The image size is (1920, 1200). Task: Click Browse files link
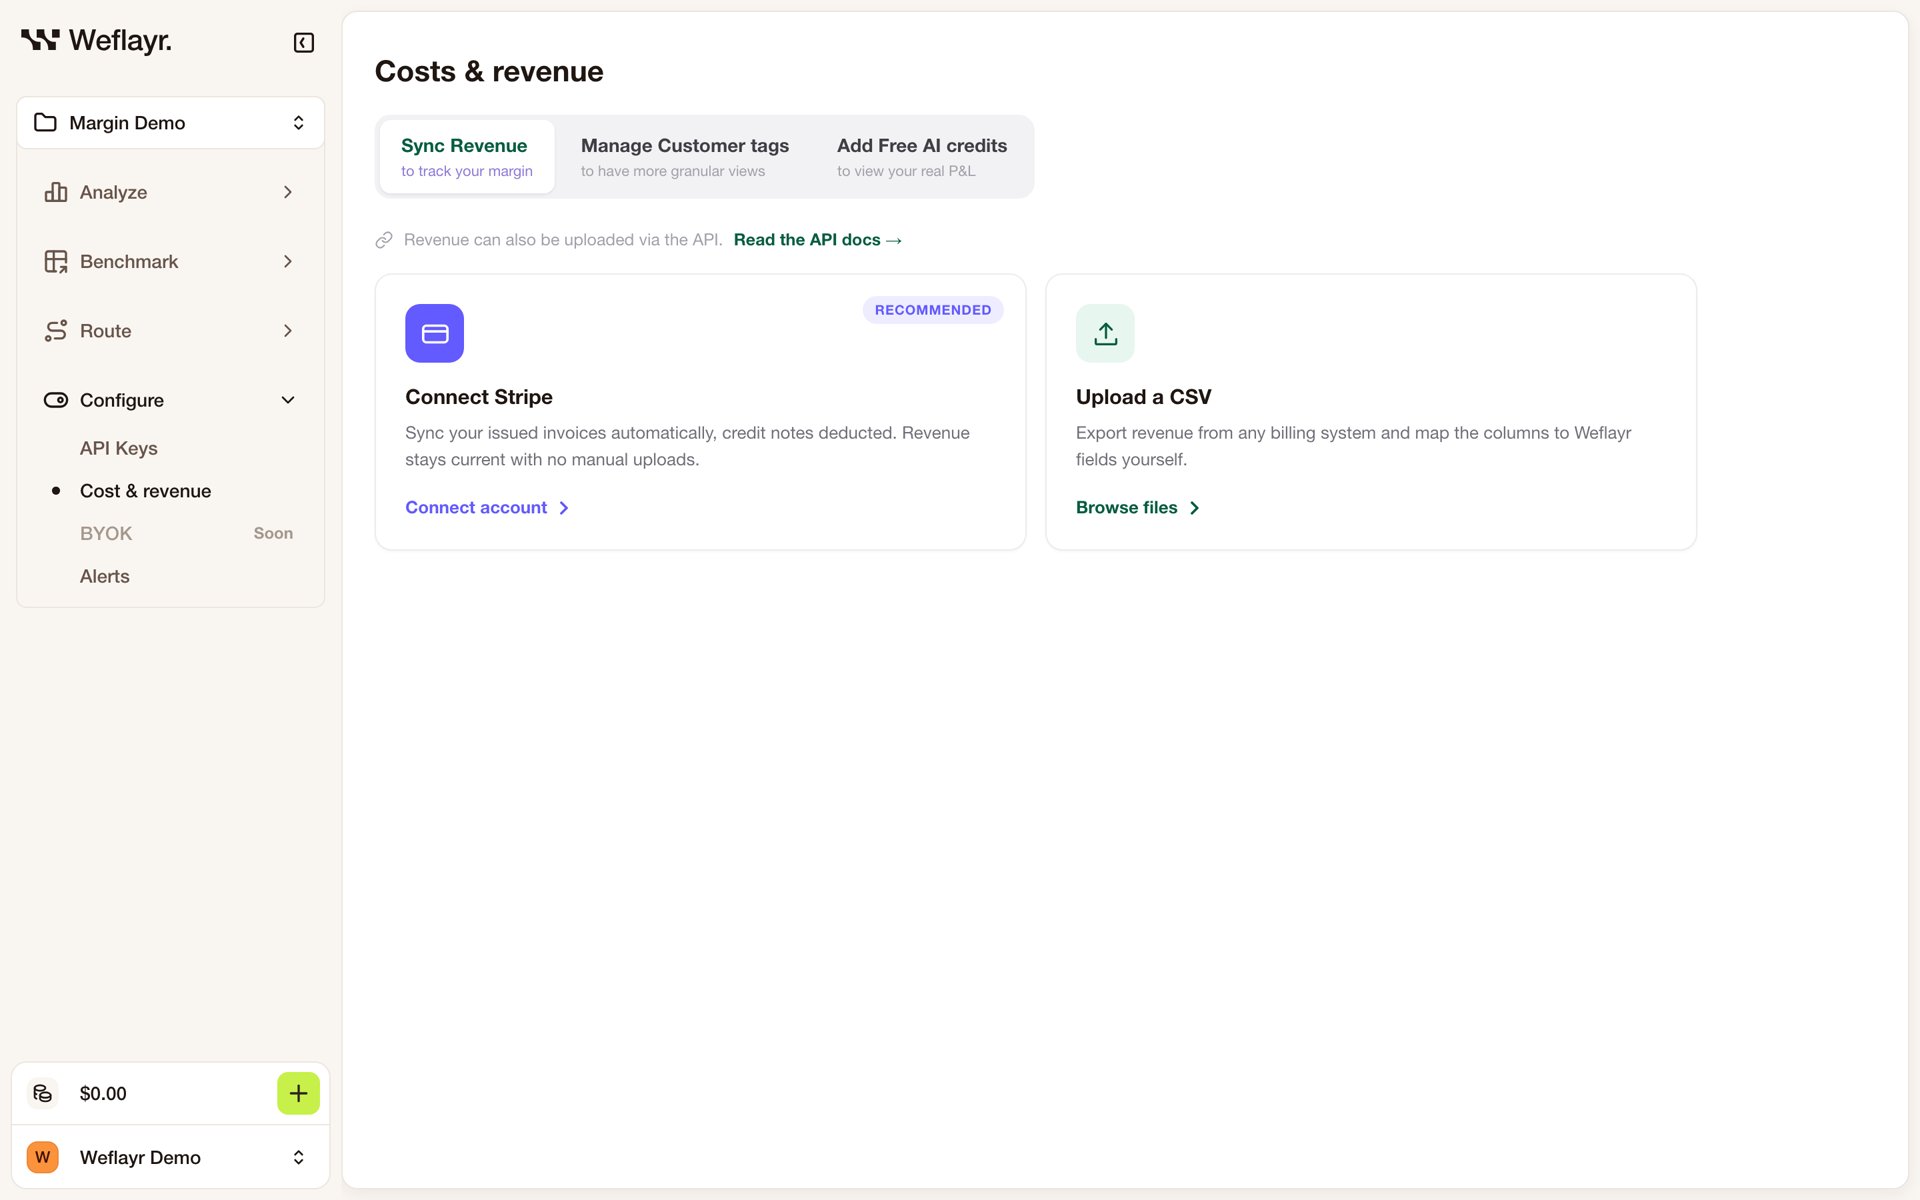[x=1138, y=508]
